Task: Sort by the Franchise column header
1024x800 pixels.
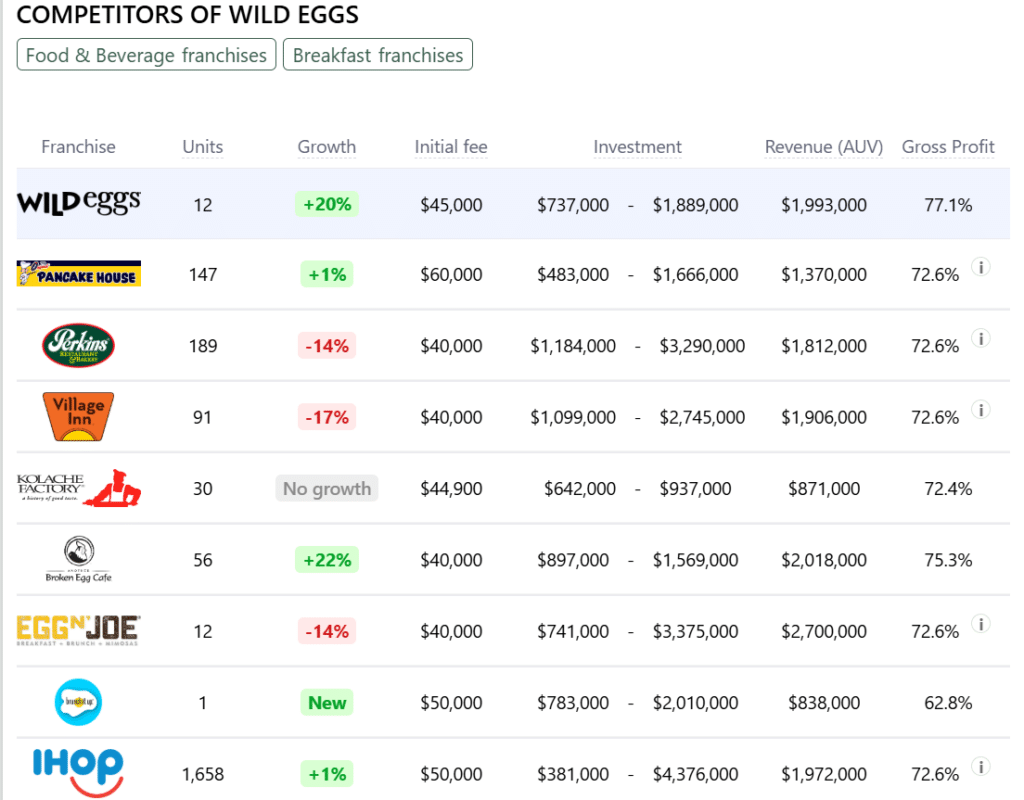Action: [78, 147]
